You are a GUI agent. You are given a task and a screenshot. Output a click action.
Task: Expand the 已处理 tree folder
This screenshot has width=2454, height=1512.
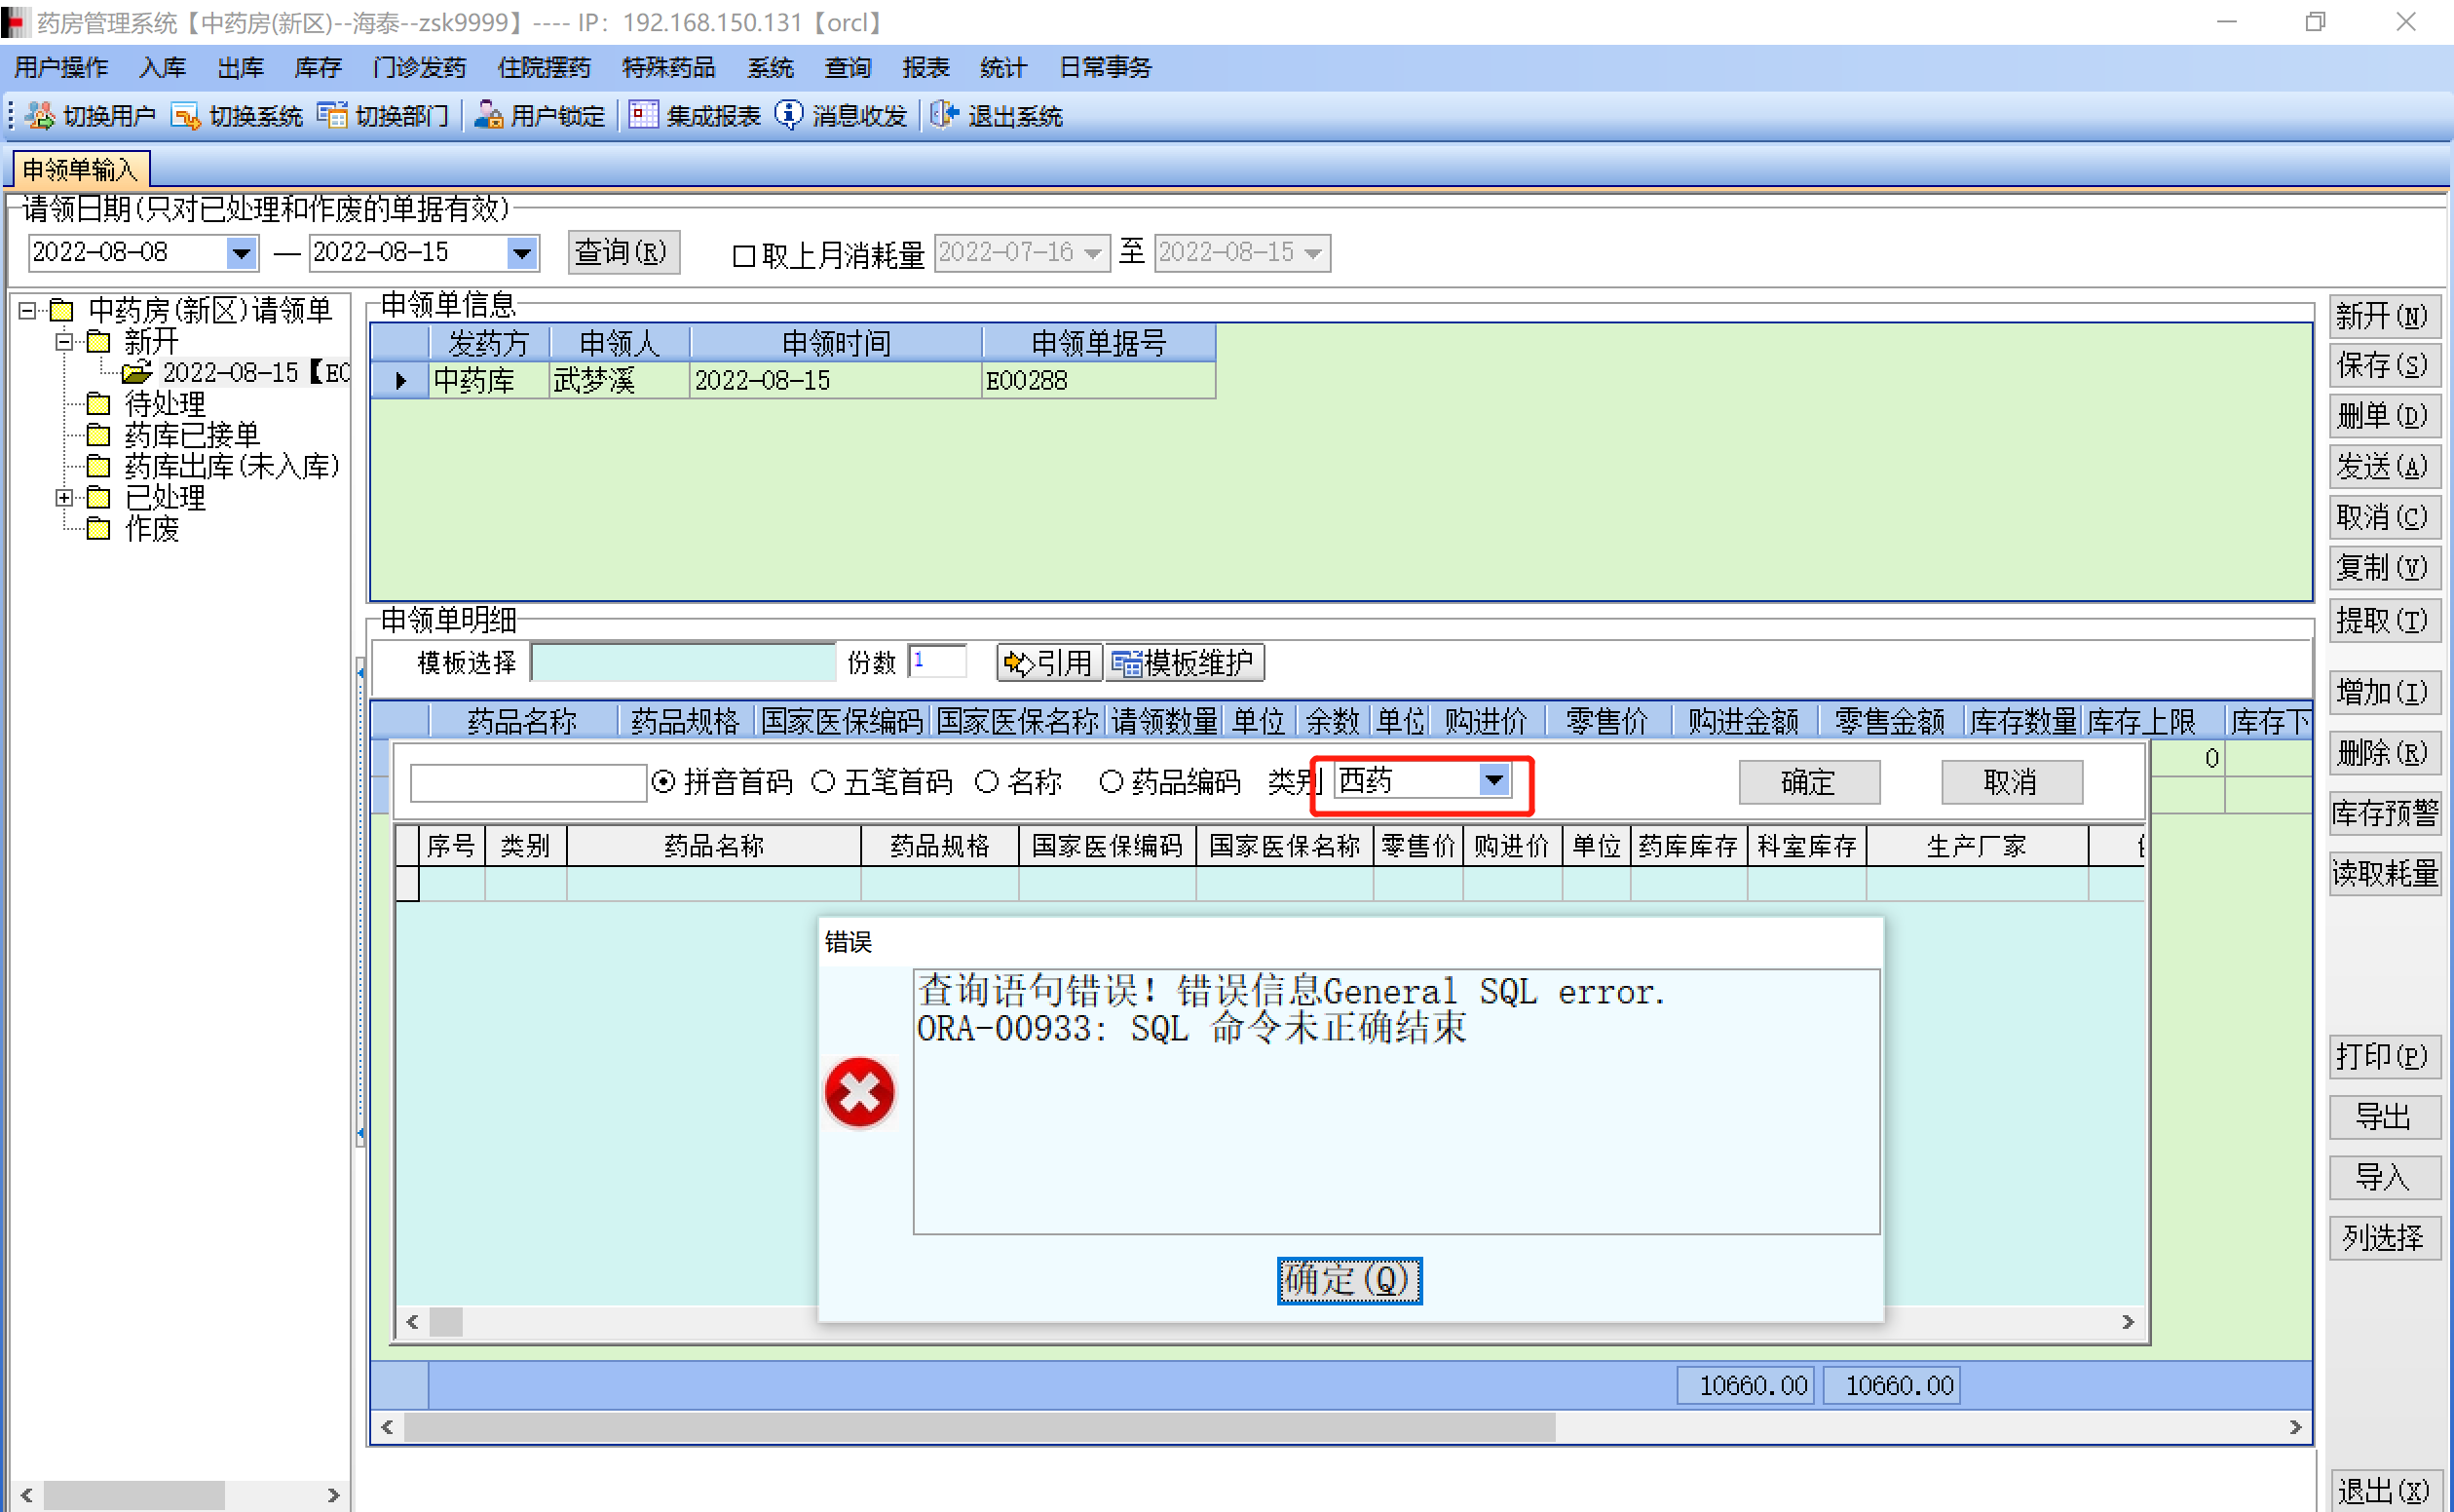tap(64, 497)
